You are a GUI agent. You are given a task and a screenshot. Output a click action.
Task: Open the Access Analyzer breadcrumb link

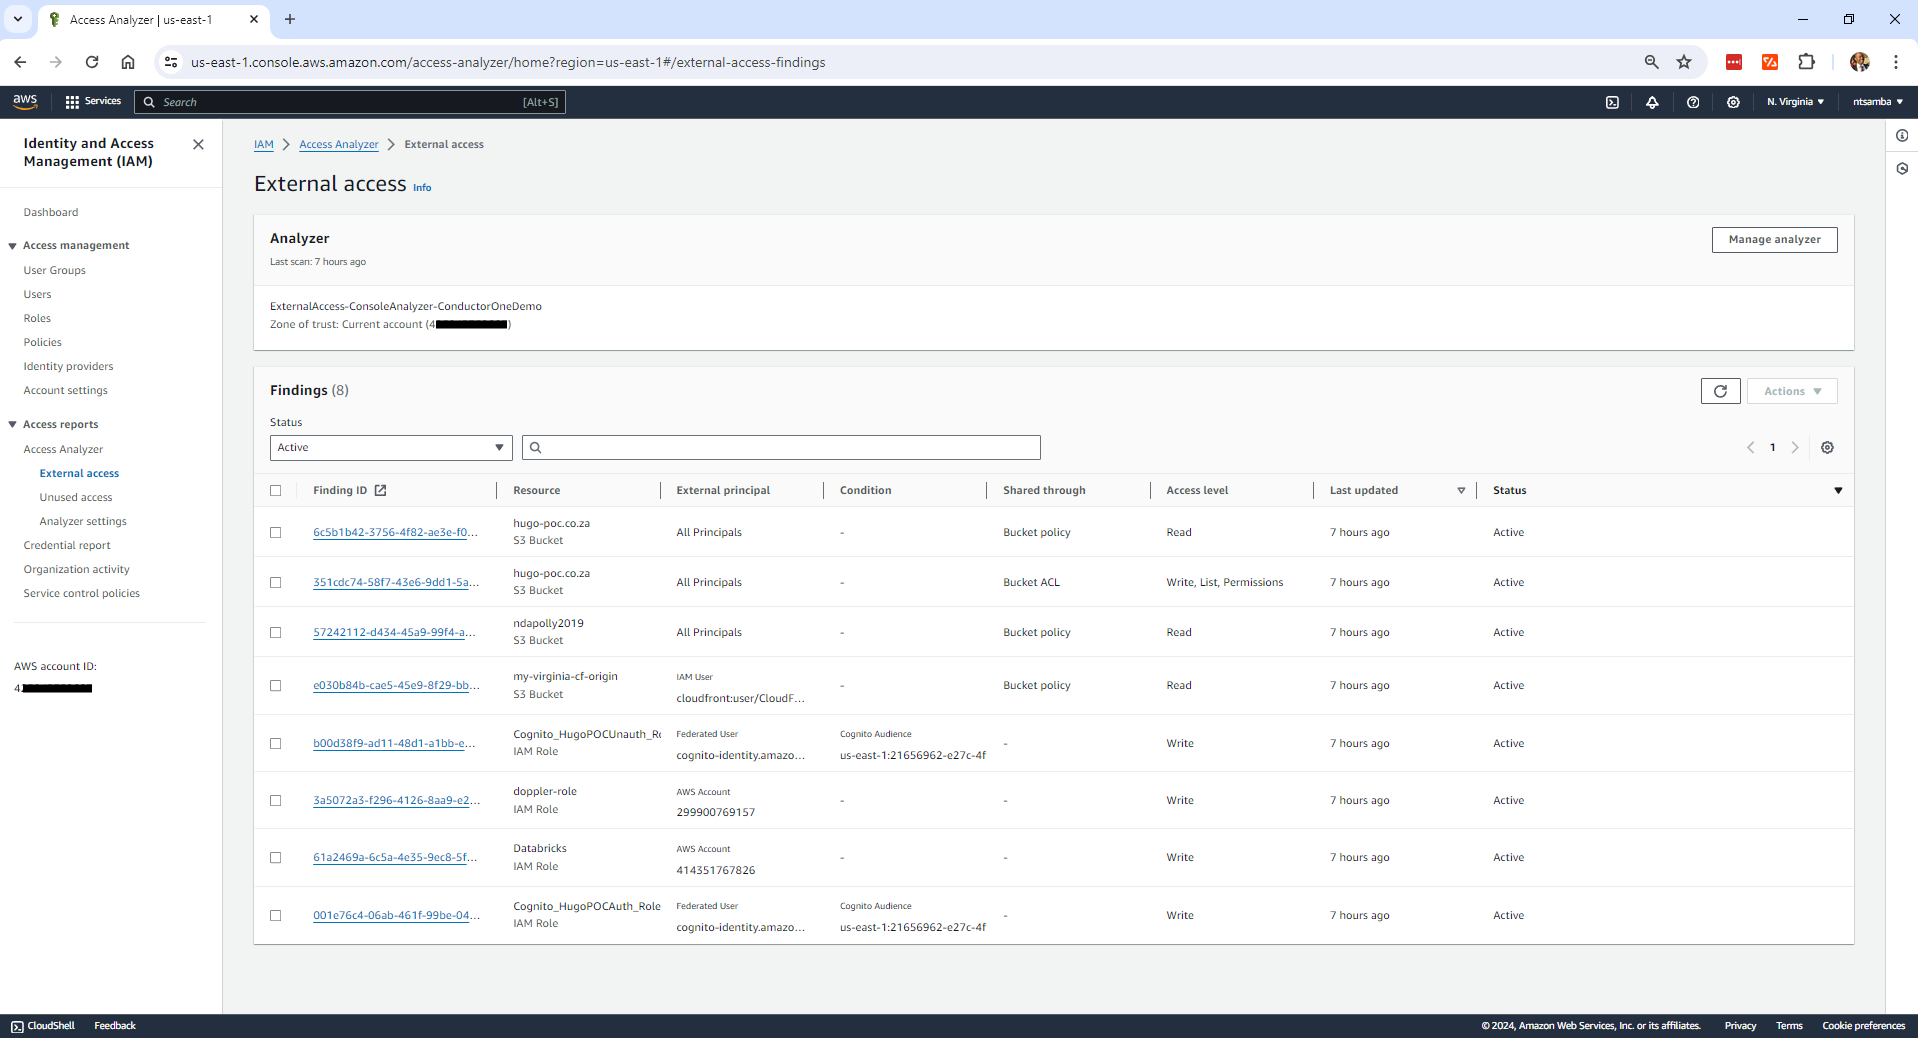coord(338,145)
